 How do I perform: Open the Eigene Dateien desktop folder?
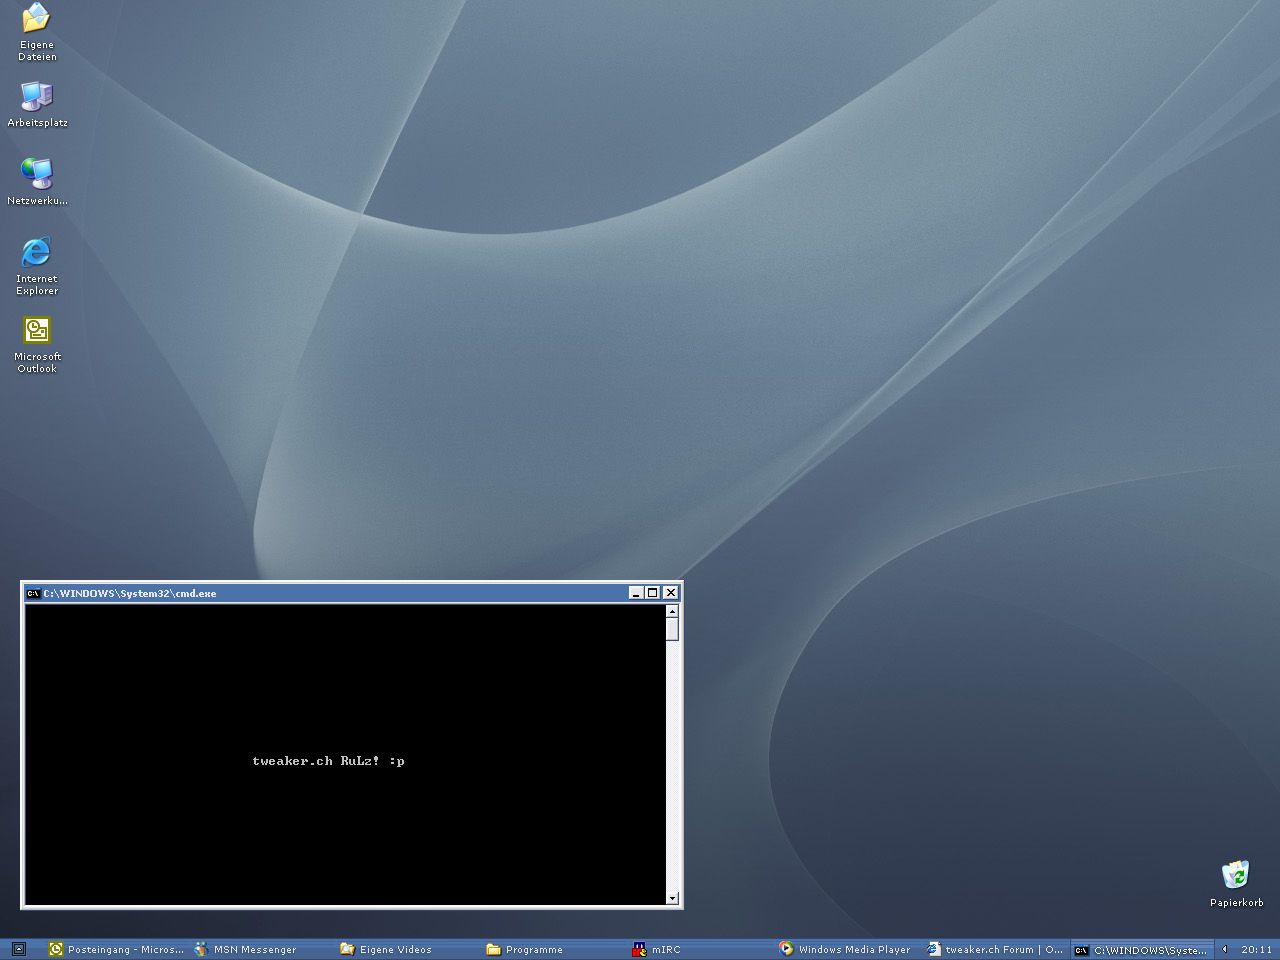[37, 20]
